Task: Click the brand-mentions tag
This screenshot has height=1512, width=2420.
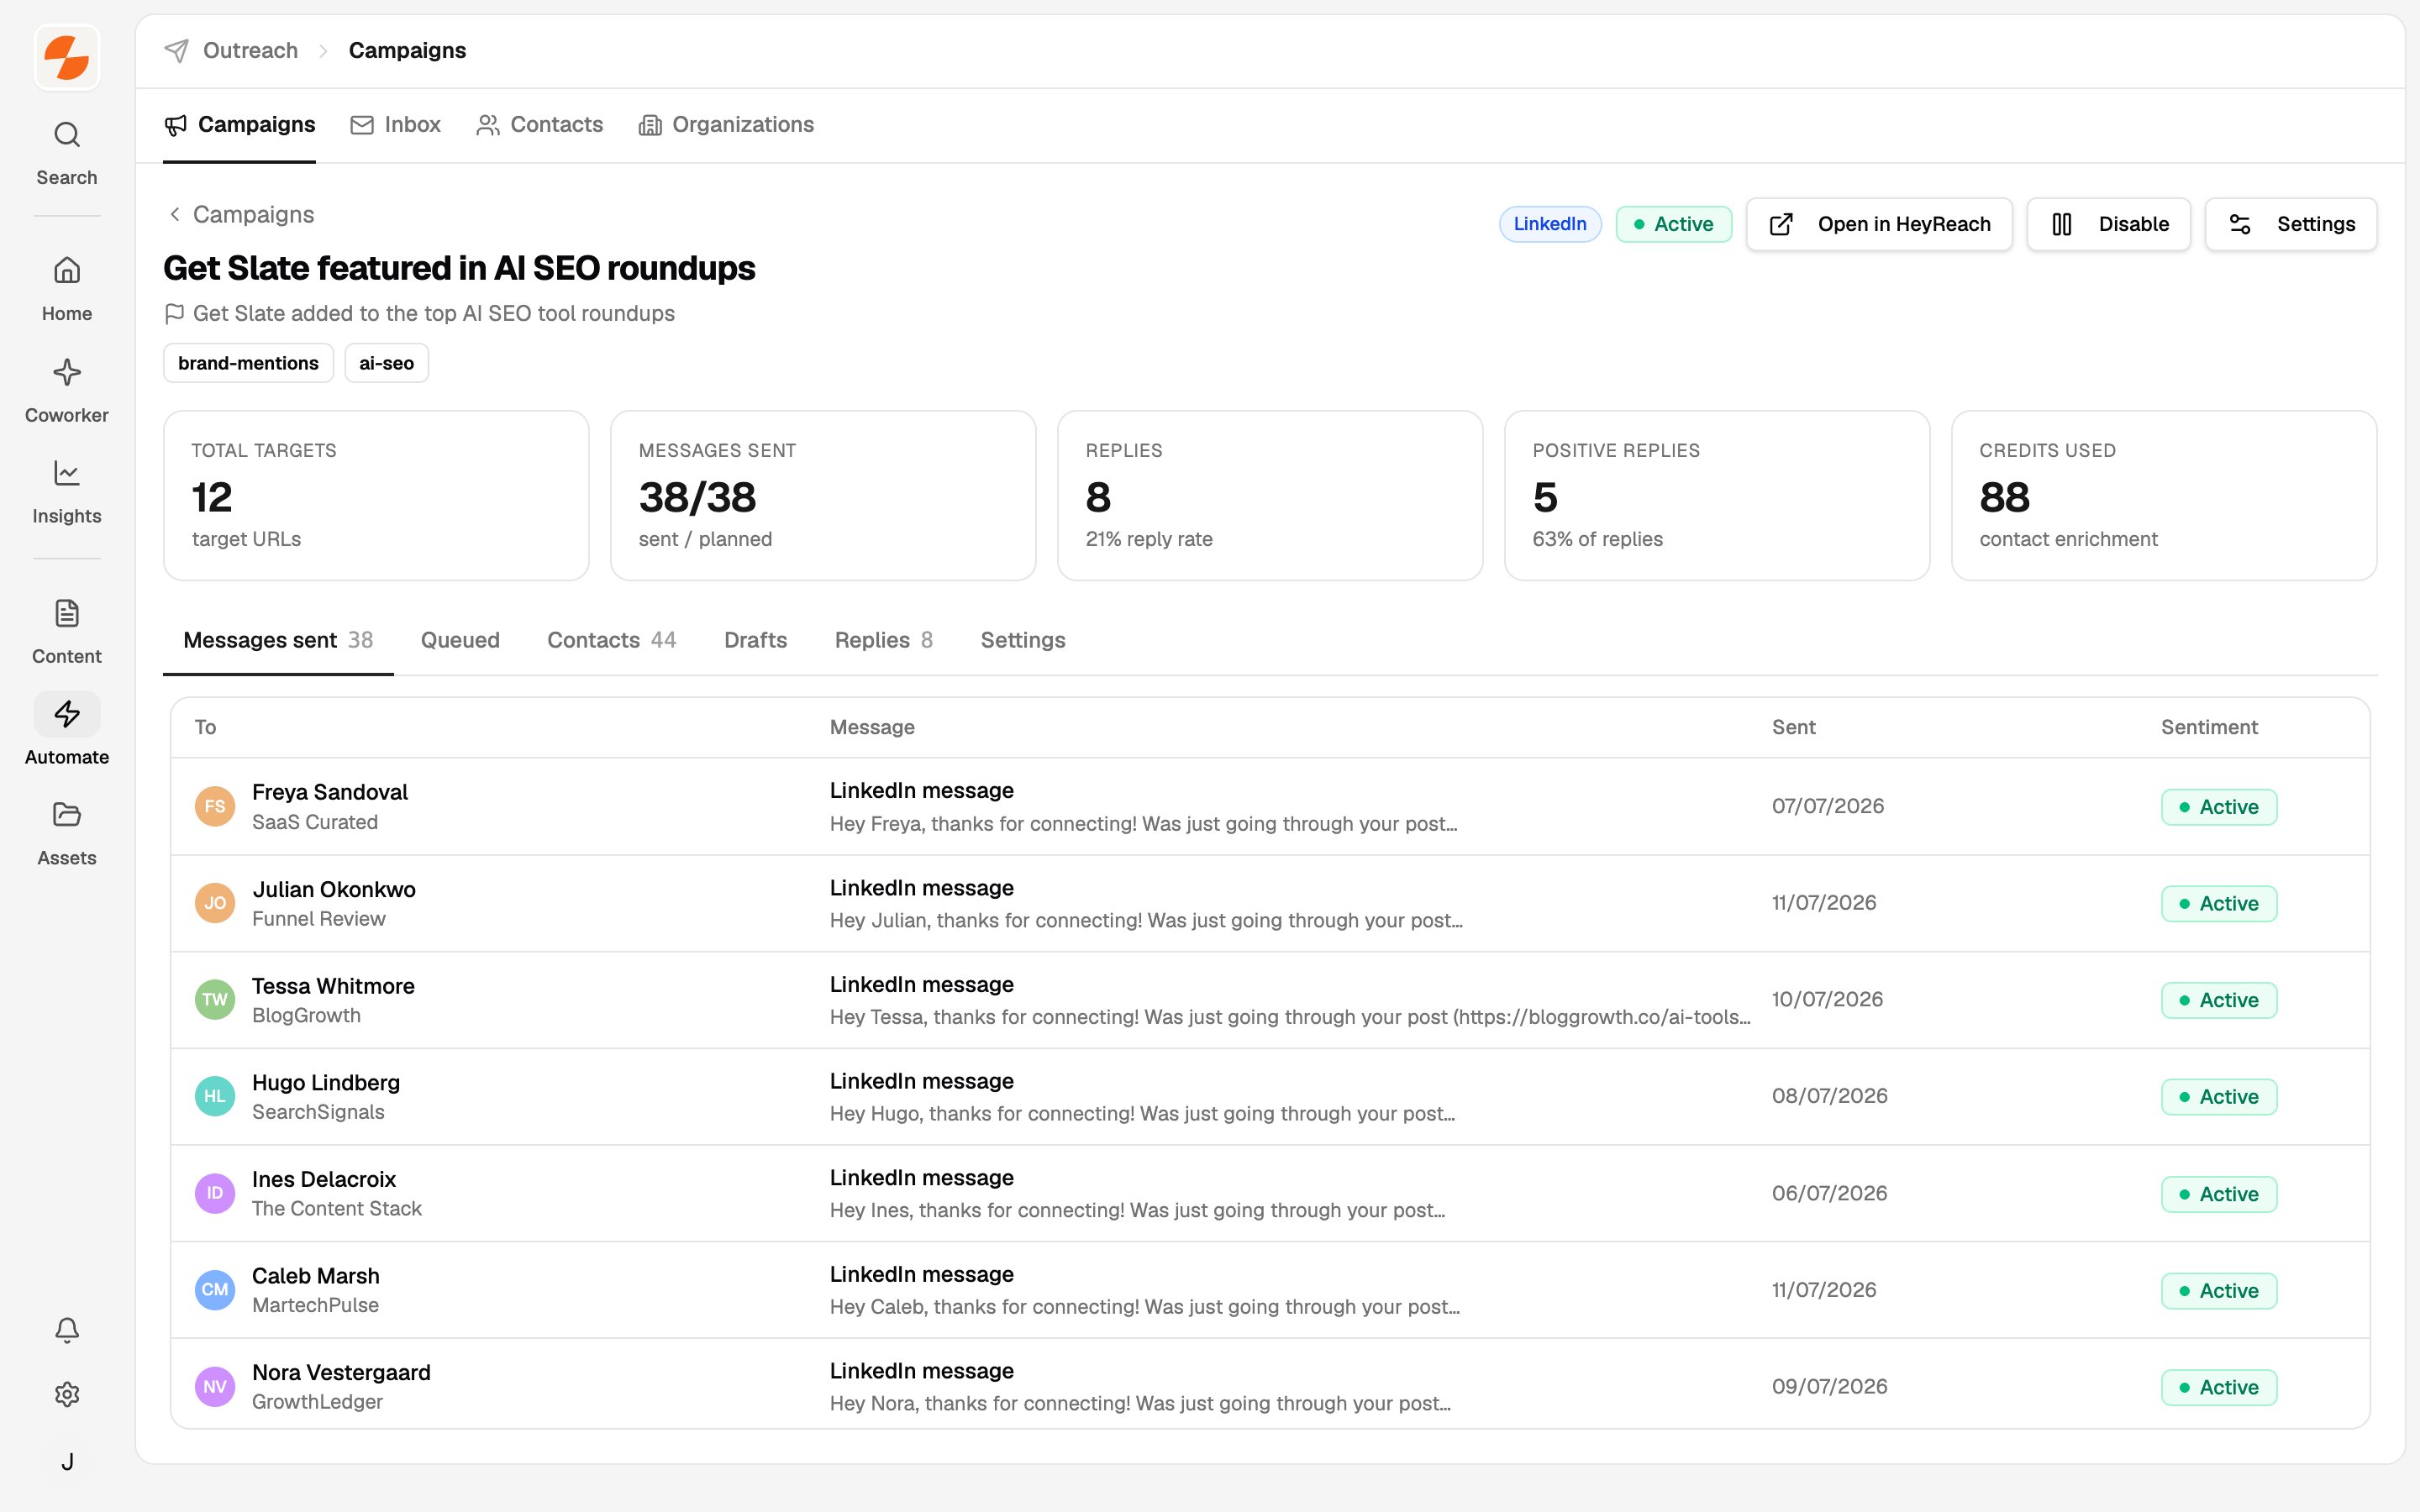Action: click(x=248, y=363)
